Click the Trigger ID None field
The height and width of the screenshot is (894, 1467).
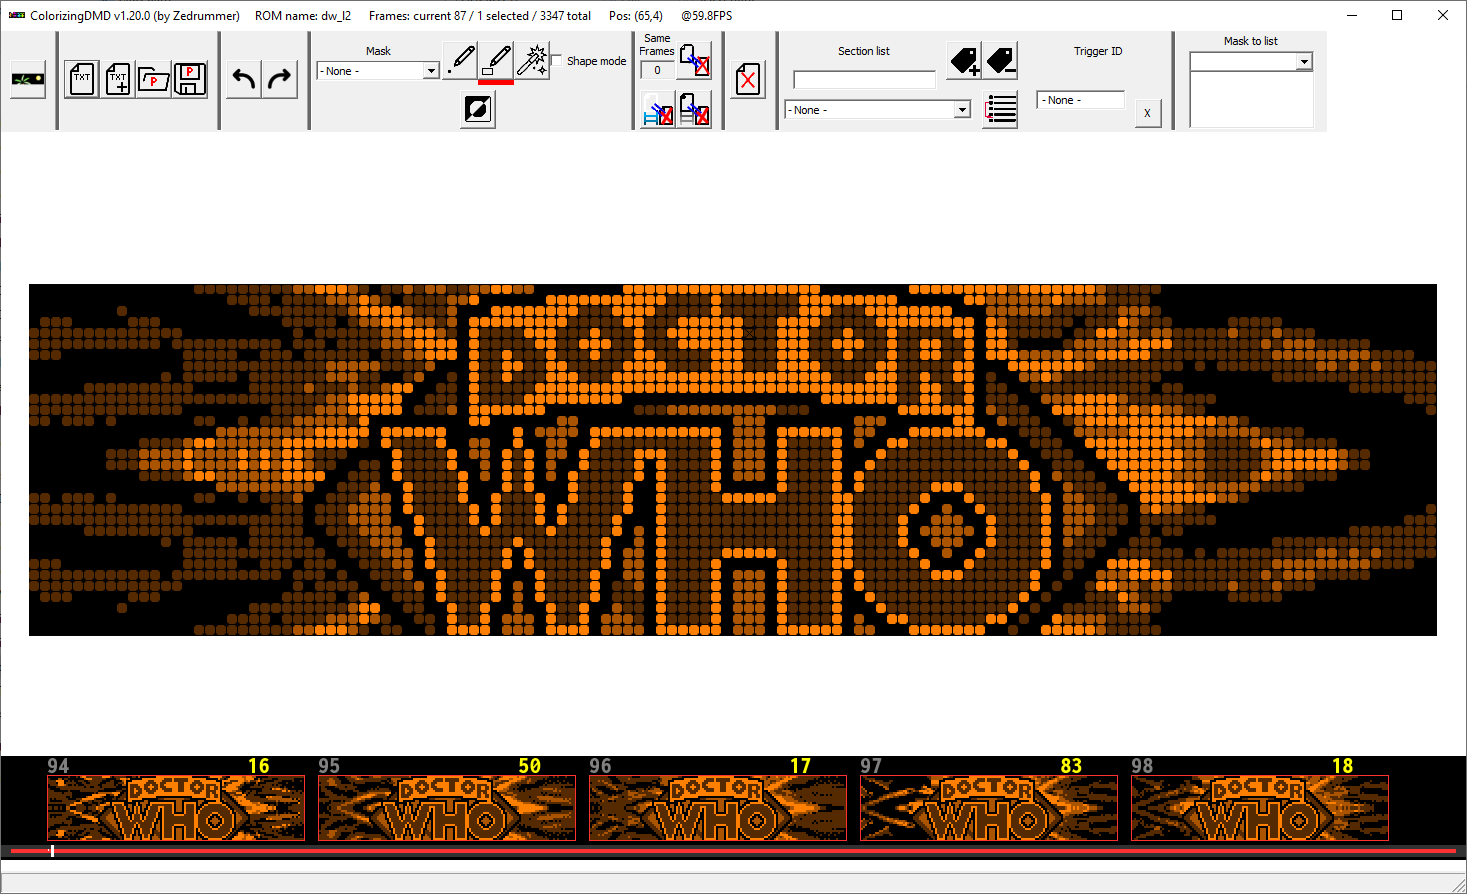pyautogui.click(x=1081, y=100)
